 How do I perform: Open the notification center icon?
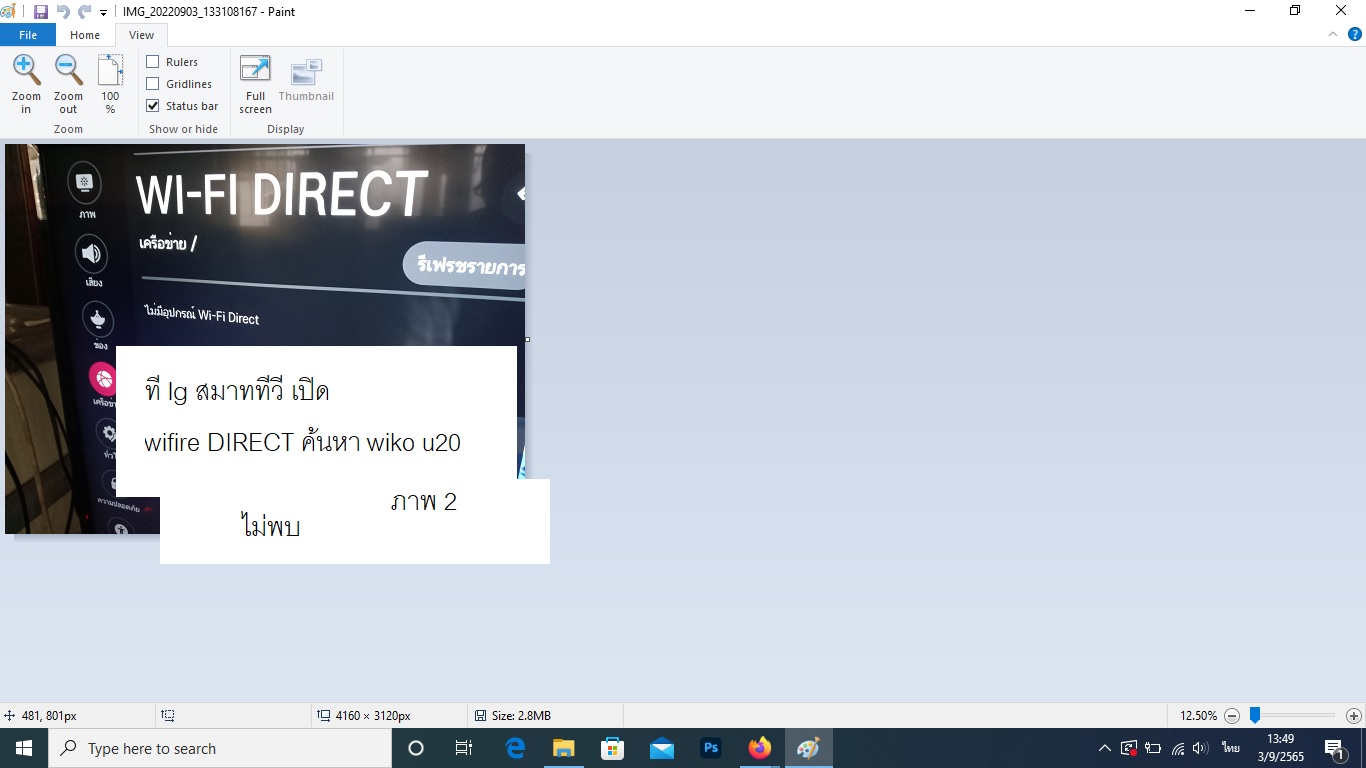(x=1334, y=748)
